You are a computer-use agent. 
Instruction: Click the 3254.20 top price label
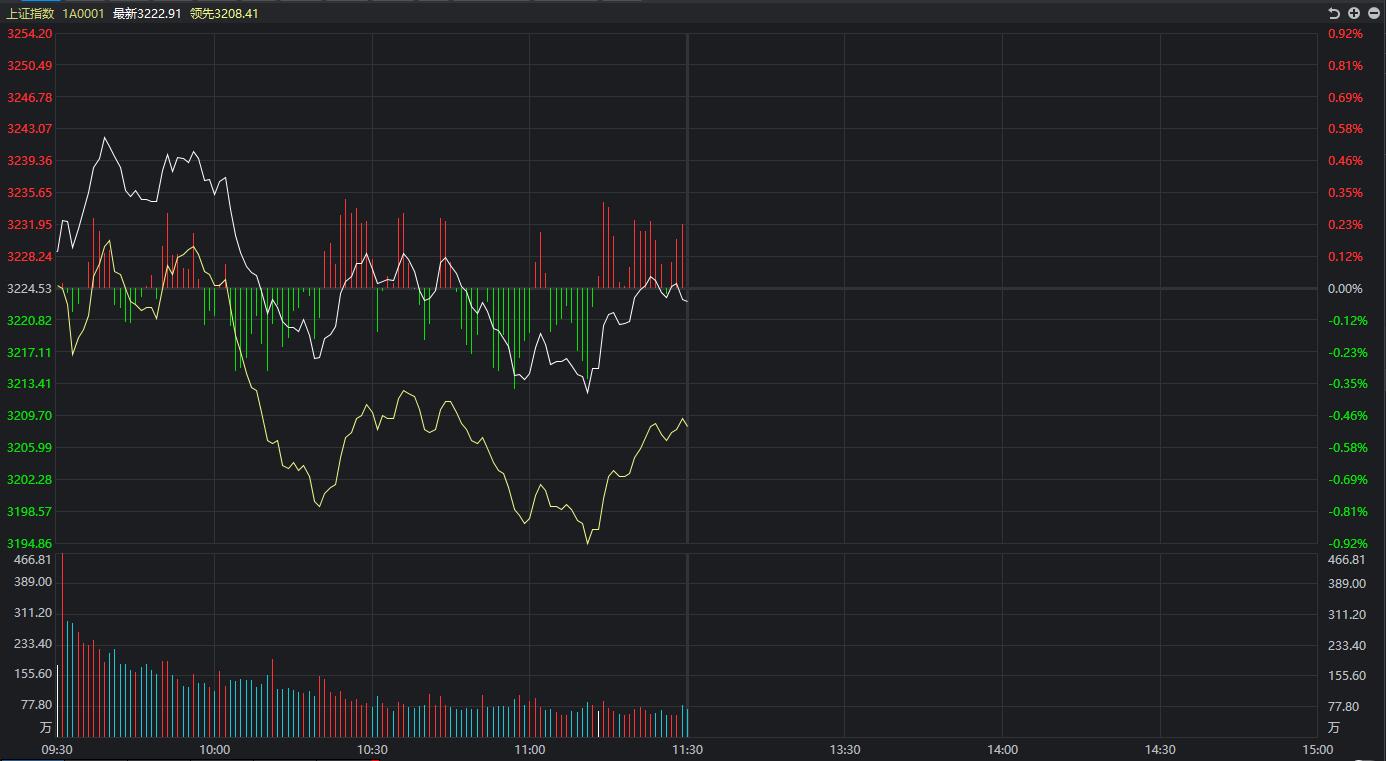pos(29,34)
